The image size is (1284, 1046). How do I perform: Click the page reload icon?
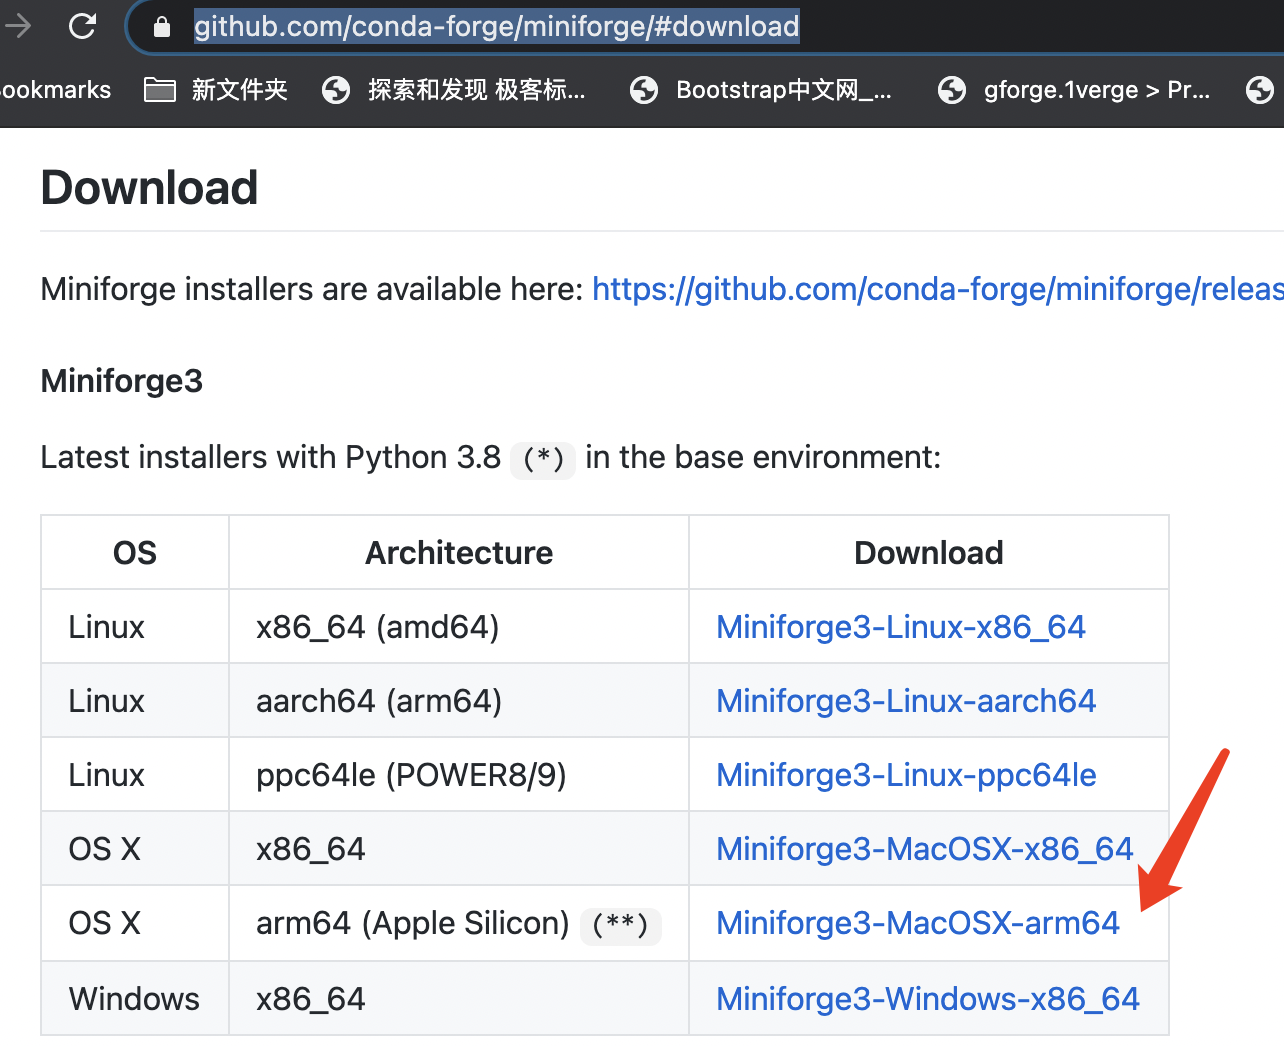point(81,26)
